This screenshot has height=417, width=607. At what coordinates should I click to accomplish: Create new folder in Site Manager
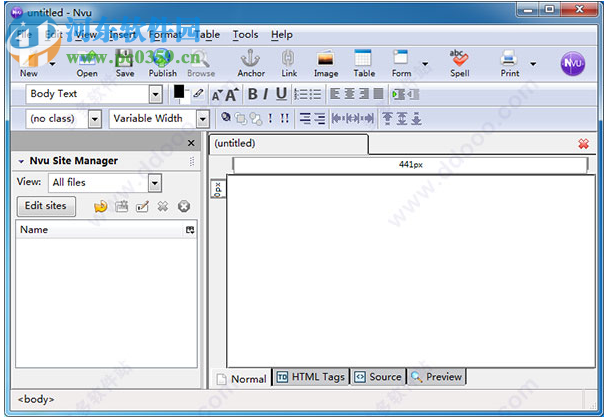point(122,206)
